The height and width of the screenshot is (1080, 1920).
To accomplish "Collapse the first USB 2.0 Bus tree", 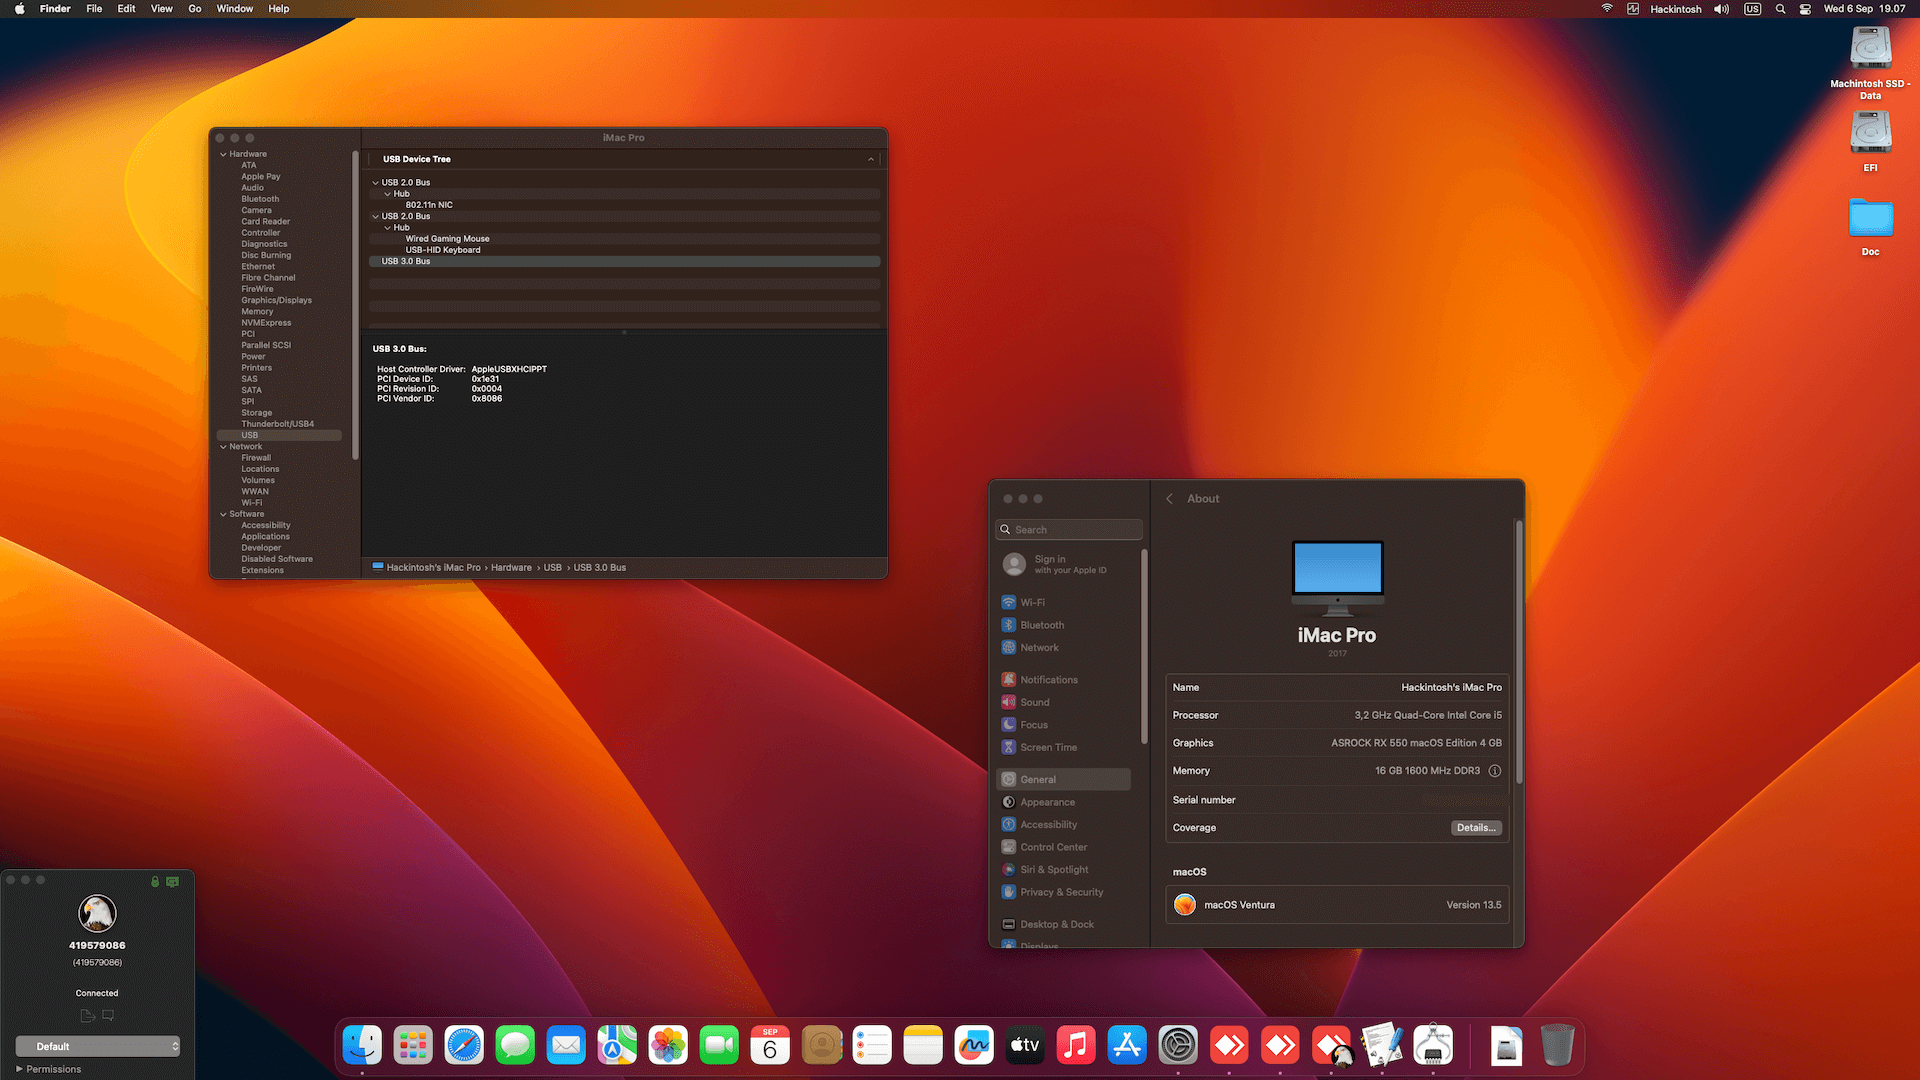I will (376, 183).
